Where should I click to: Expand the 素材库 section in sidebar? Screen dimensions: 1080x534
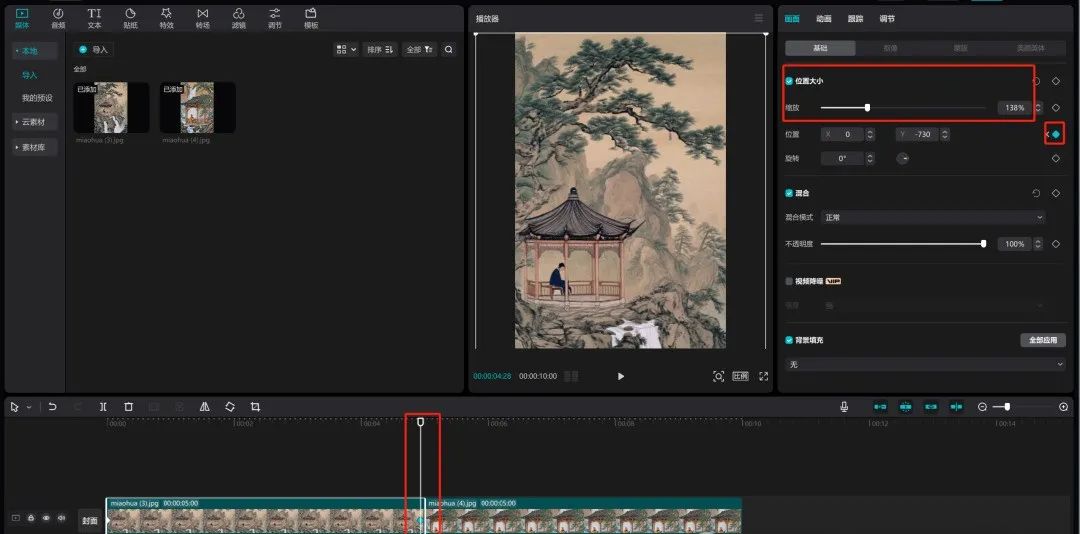tap(34, 147)
